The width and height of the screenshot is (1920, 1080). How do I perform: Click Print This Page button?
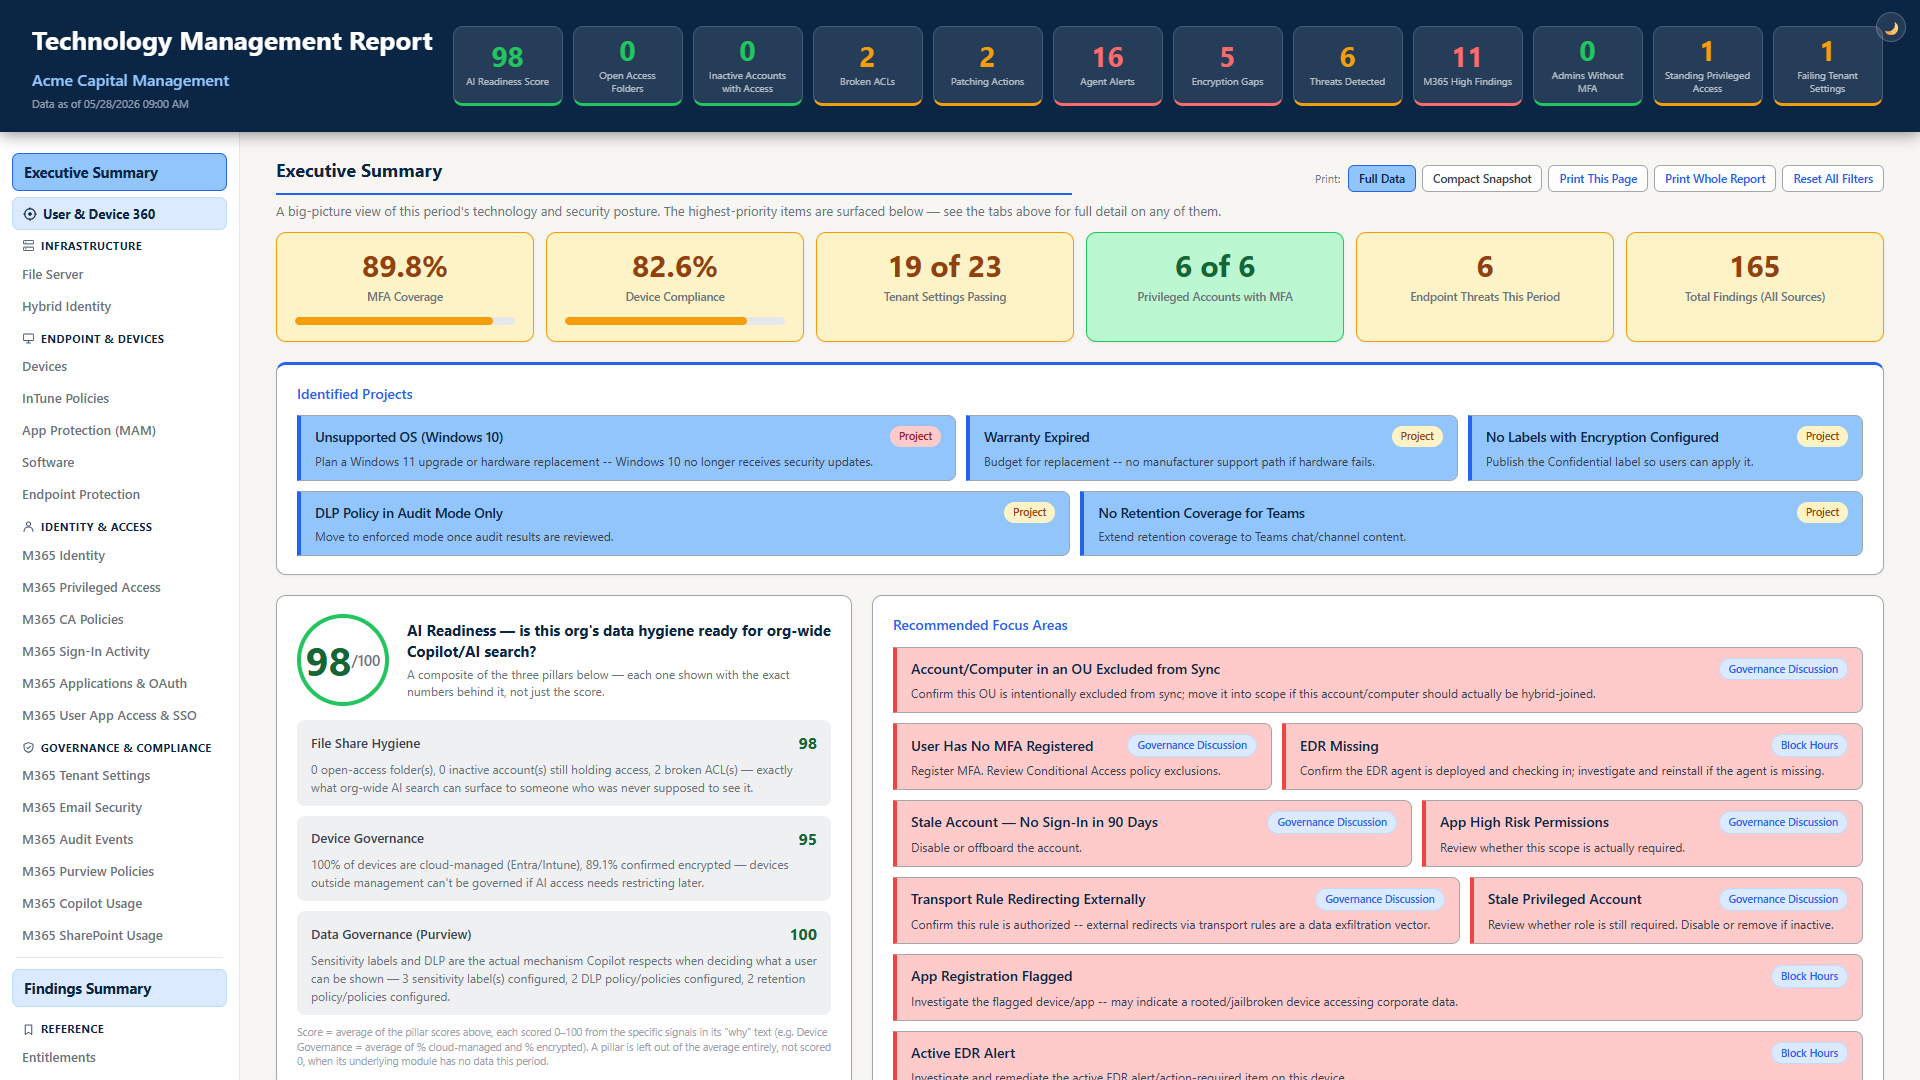[x=1598, y=179]
